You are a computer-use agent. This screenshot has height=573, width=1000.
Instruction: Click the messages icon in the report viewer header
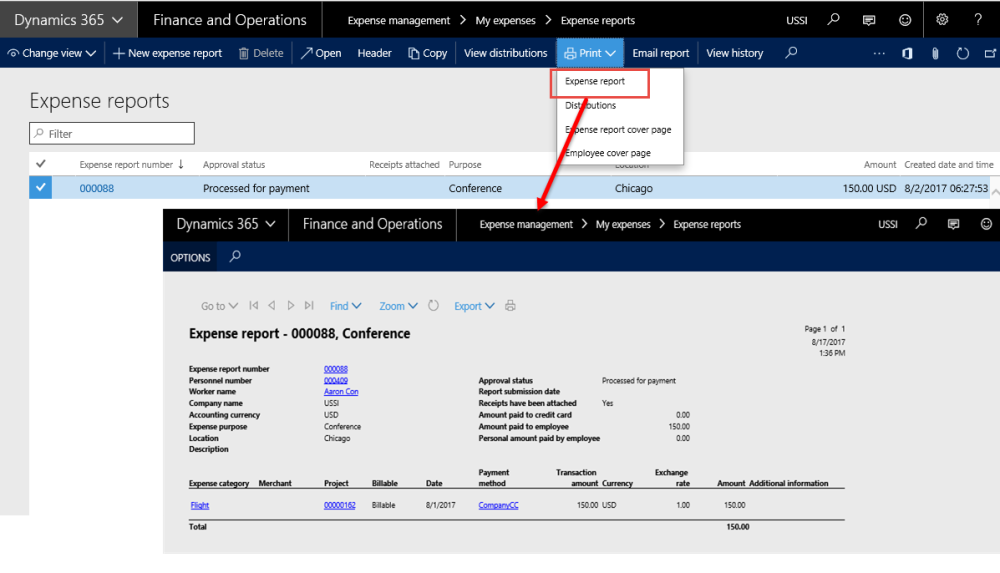point(953,224)
